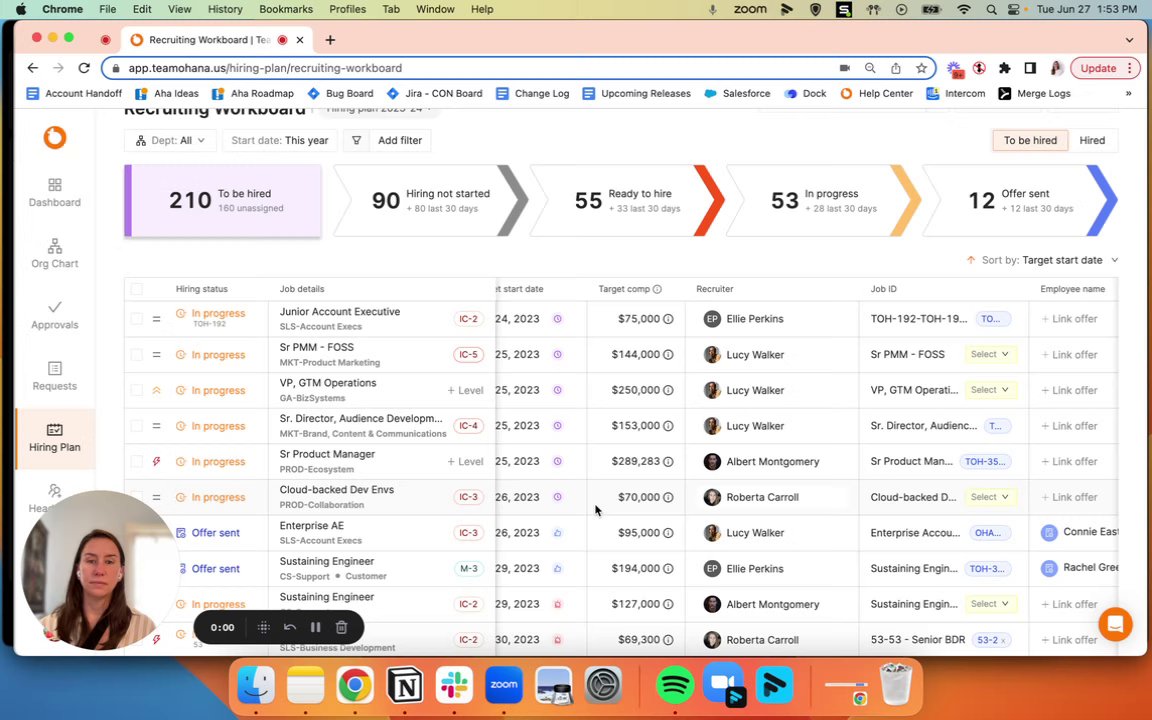Check the VP, GTM Operations row checkbox
1152x720 pixels.
coord(137,390)
